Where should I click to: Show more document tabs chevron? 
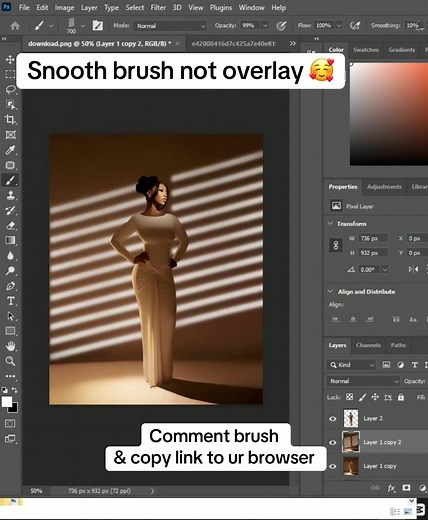click(293, 43)
